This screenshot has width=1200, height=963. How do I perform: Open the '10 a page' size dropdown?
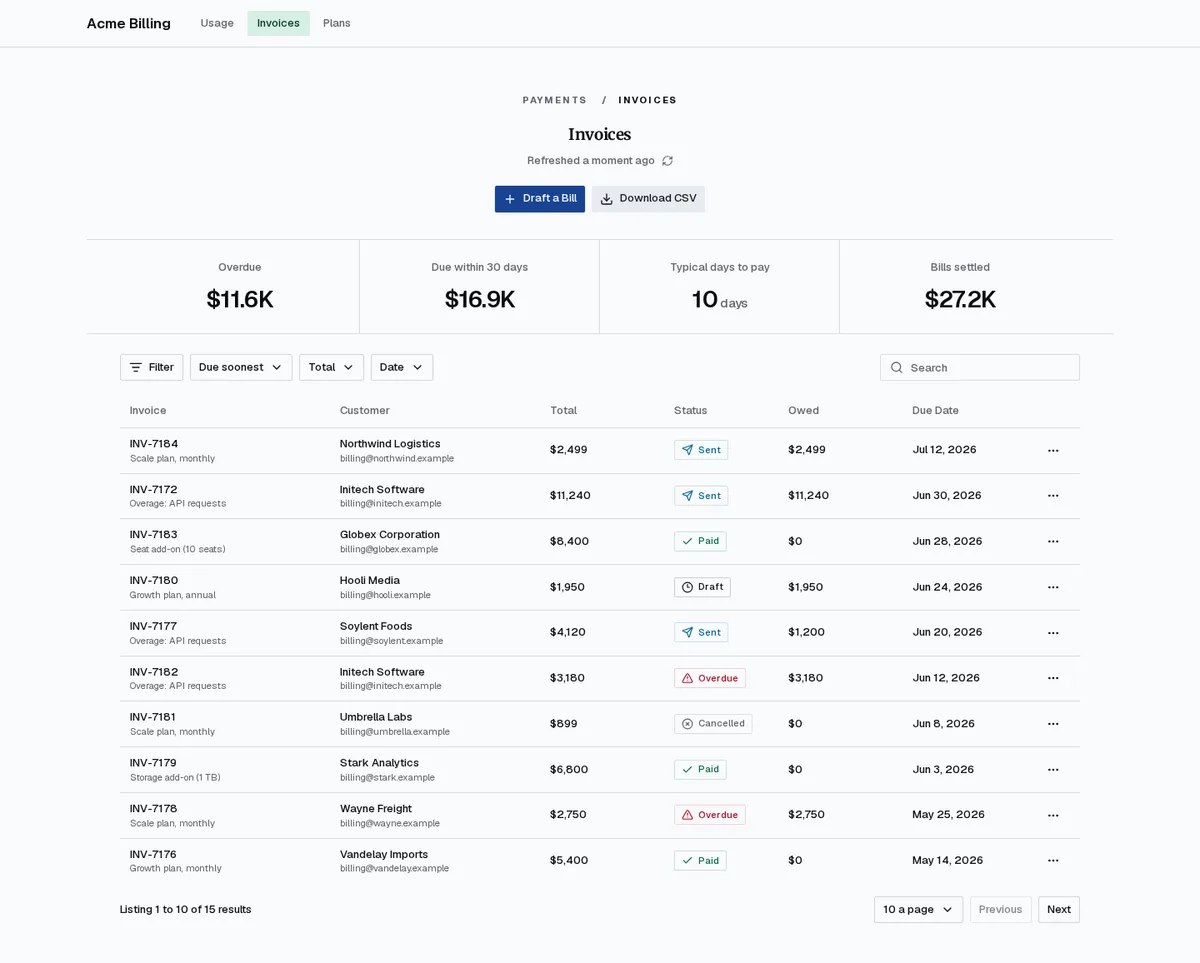[x=919, y=909]
